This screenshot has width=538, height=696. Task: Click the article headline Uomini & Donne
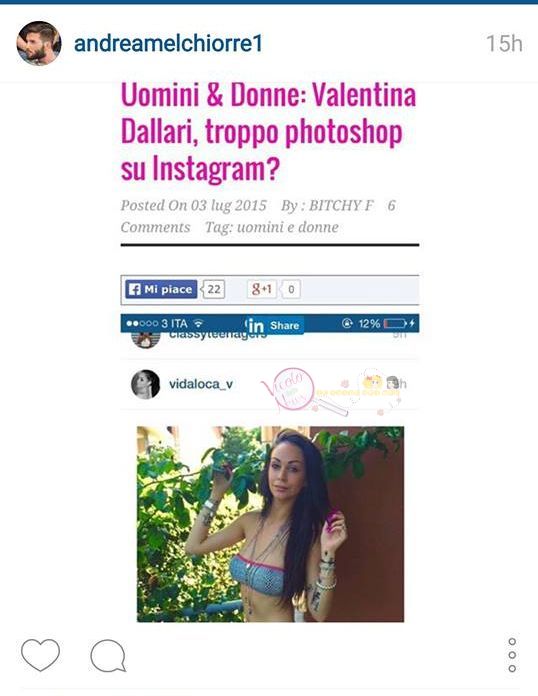(x=268, y=132)
